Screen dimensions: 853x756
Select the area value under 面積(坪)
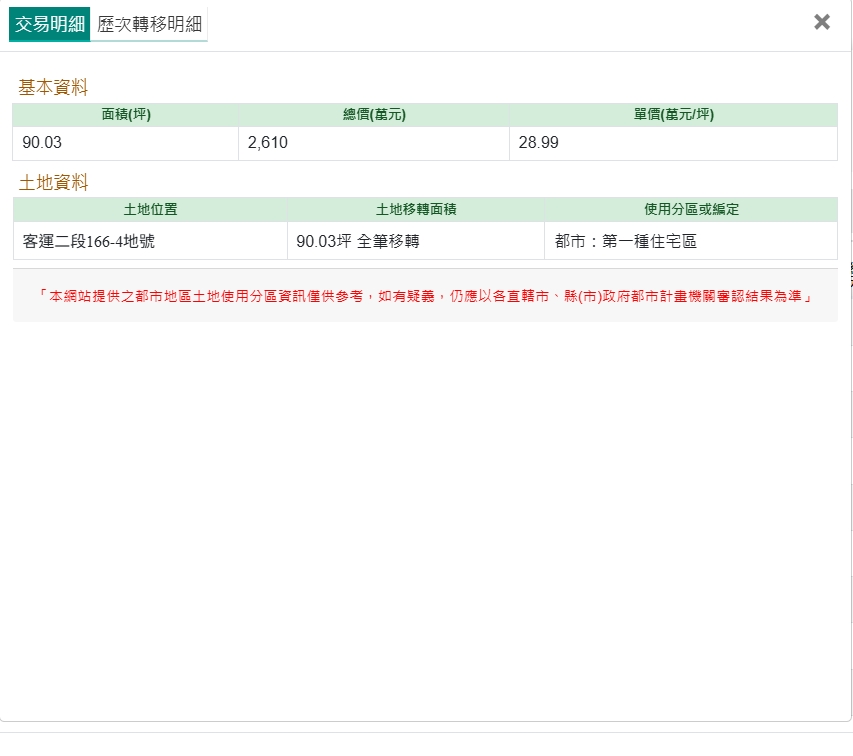click(42, 143)
